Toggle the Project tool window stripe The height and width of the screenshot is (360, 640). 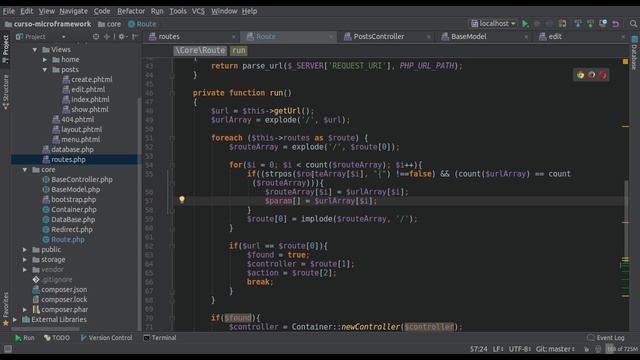(5, 49)
